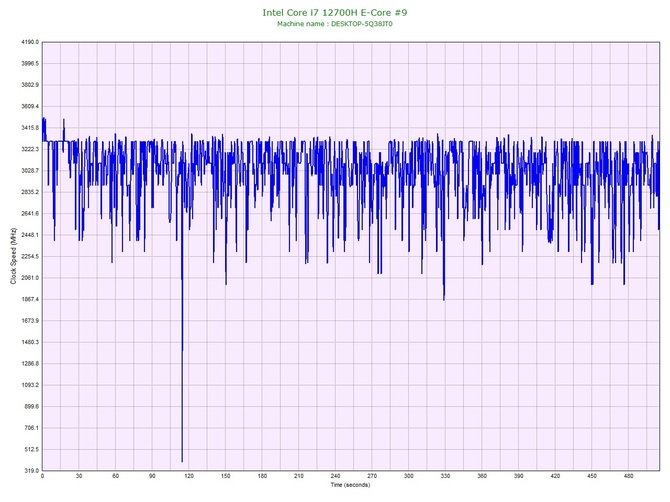Click the chart title Intel Core i7 12700H E-Core #9
This screenshot has height=502, width=670.
coord(335,12)
